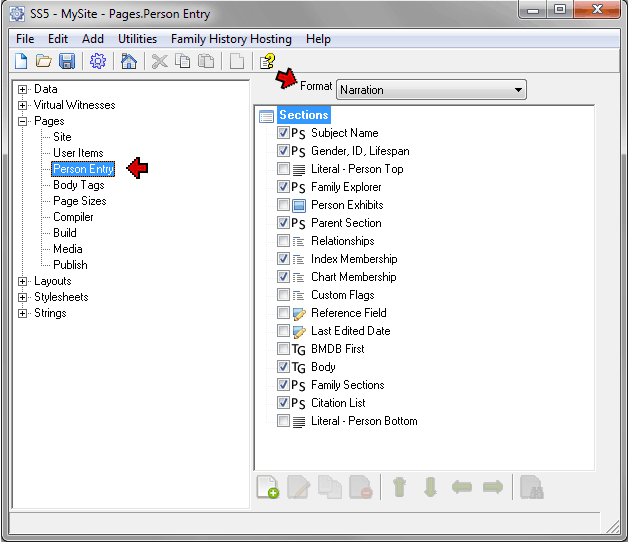
Task: Uncheck the Subject Name section checkbox
Action: (x=284, y=133)
